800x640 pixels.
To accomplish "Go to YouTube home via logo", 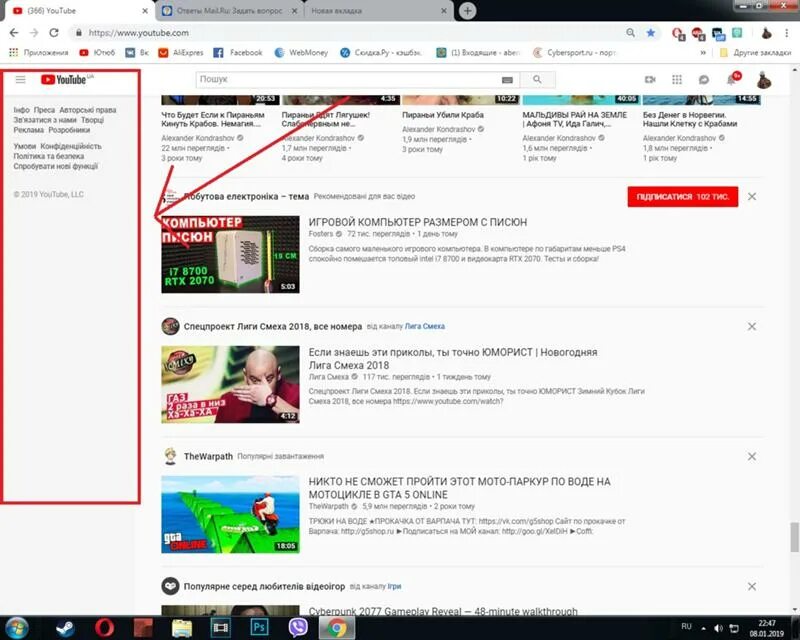I will click(65, 79).
